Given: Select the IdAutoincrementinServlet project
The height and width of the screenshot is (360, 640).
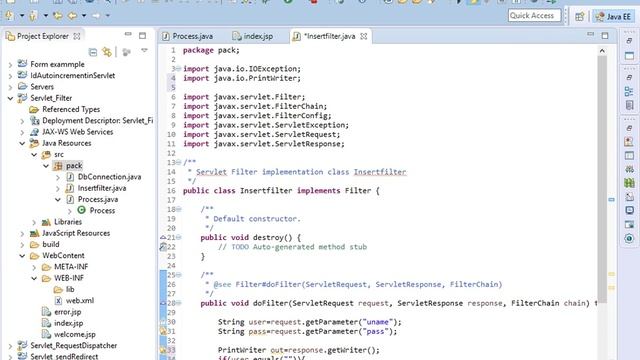Looking at the screenshot, I should pos(72,76).
